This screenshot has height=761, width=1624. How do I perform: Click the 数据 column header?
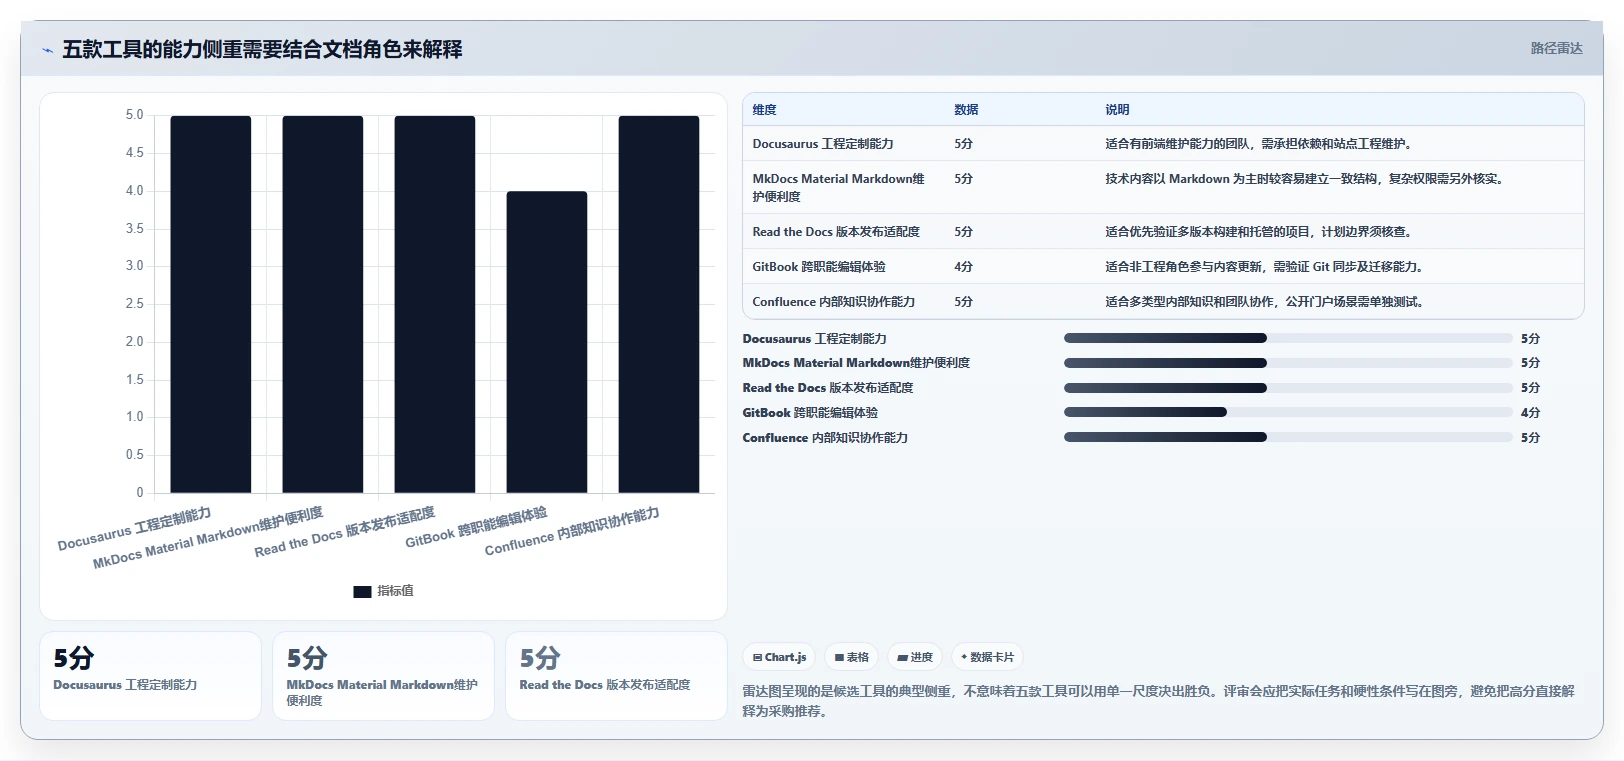coord(966,110)
